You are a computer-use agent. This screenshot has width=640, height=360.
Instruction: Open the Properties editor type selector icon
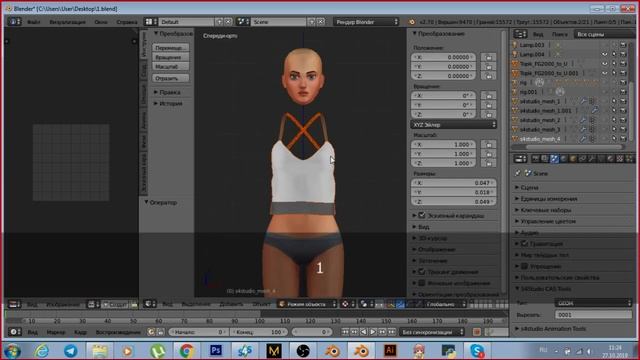click(x=520, y=159)
